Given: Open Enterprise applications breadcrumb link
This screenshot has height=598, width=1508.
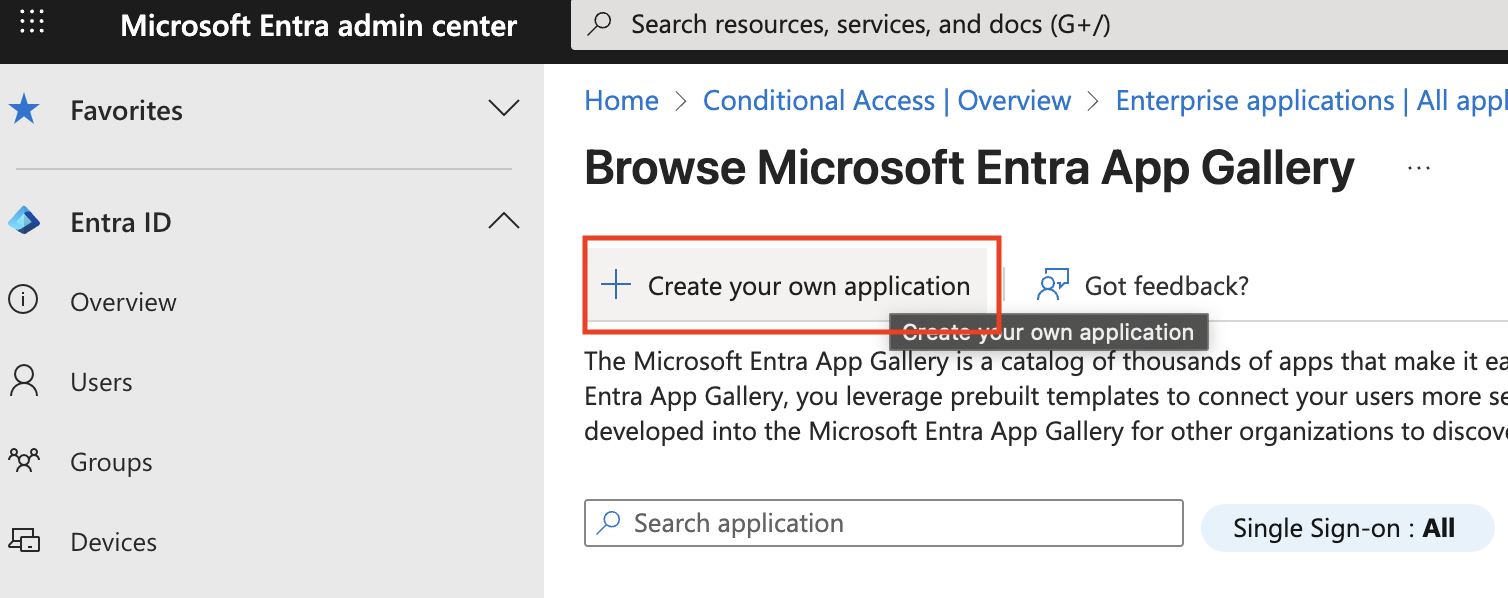Looking at the screenshot, I should coord(1311,101).
